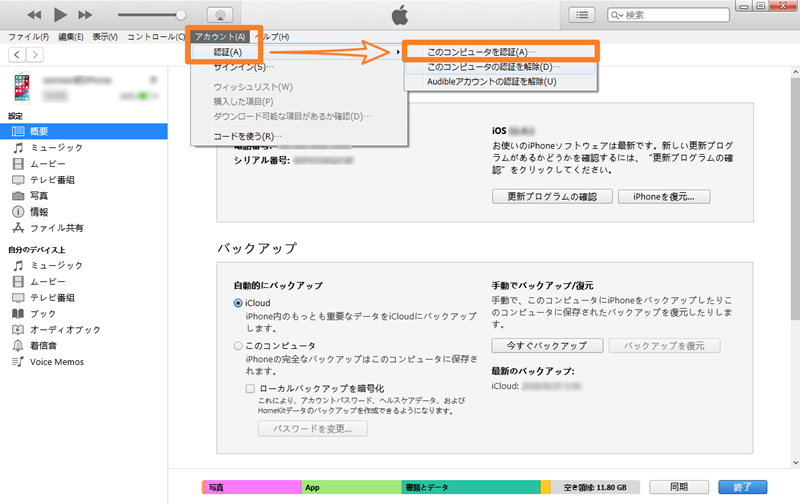Select the iCloud backup radio button
This screenshot has height=504, width=800.
[238, 303]
